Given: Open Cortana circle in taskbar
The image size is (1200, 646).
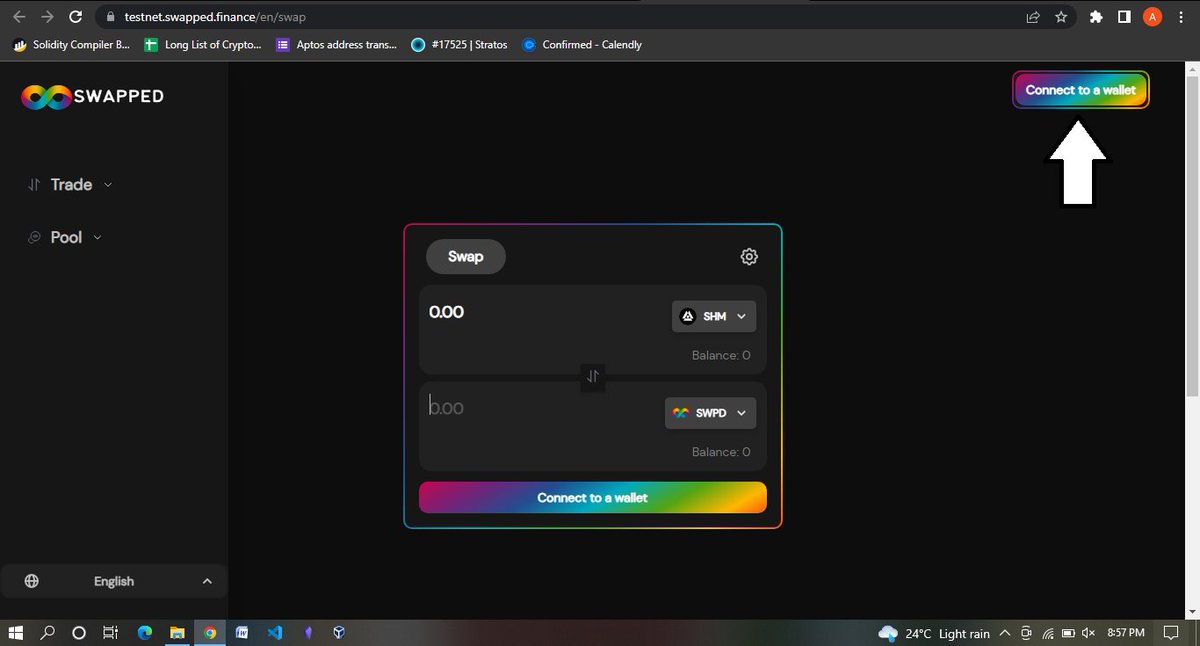Looking at the screenshot, I should 79,633.
